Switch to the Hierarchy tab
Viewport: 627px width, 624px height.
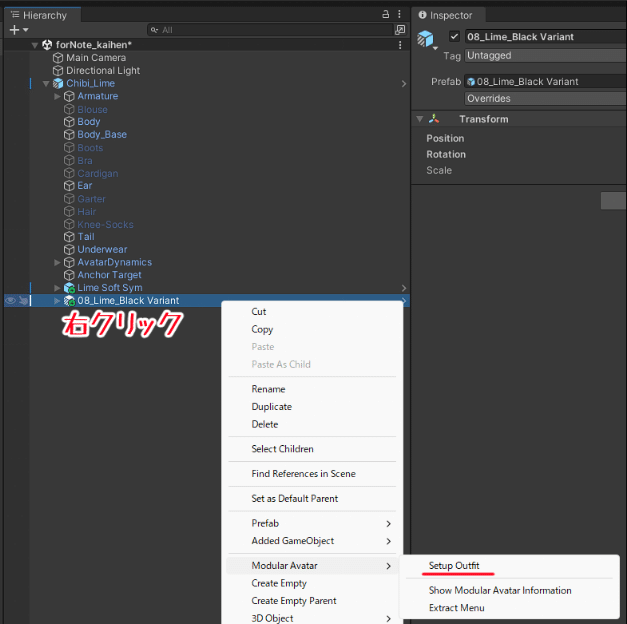tap(40, 15)
